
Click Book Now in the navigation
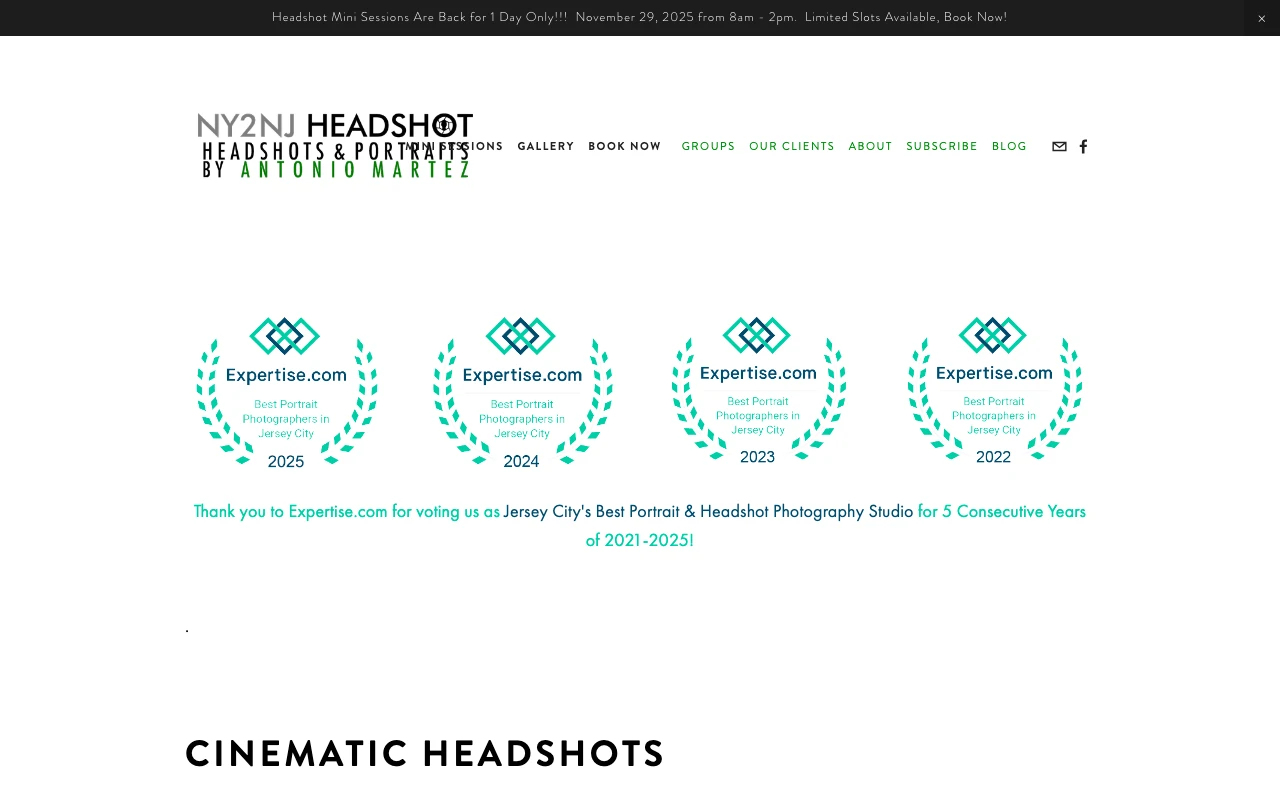click(x=624, y=147)
